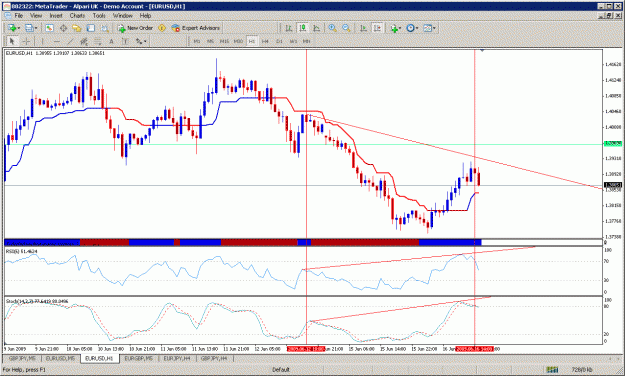The width and height of the screenshot is (625, 376).
Task: Switch to M5 timeframe
Action: point(210,41)
